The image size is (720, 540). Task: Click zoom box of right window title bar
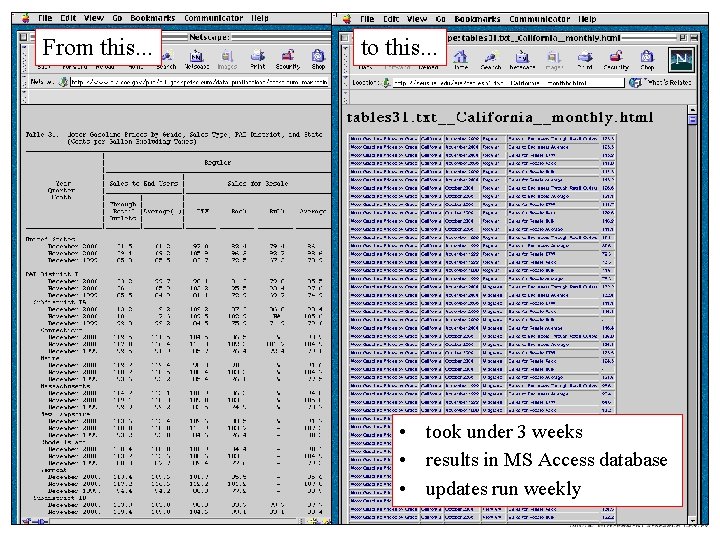click(683, 37)
